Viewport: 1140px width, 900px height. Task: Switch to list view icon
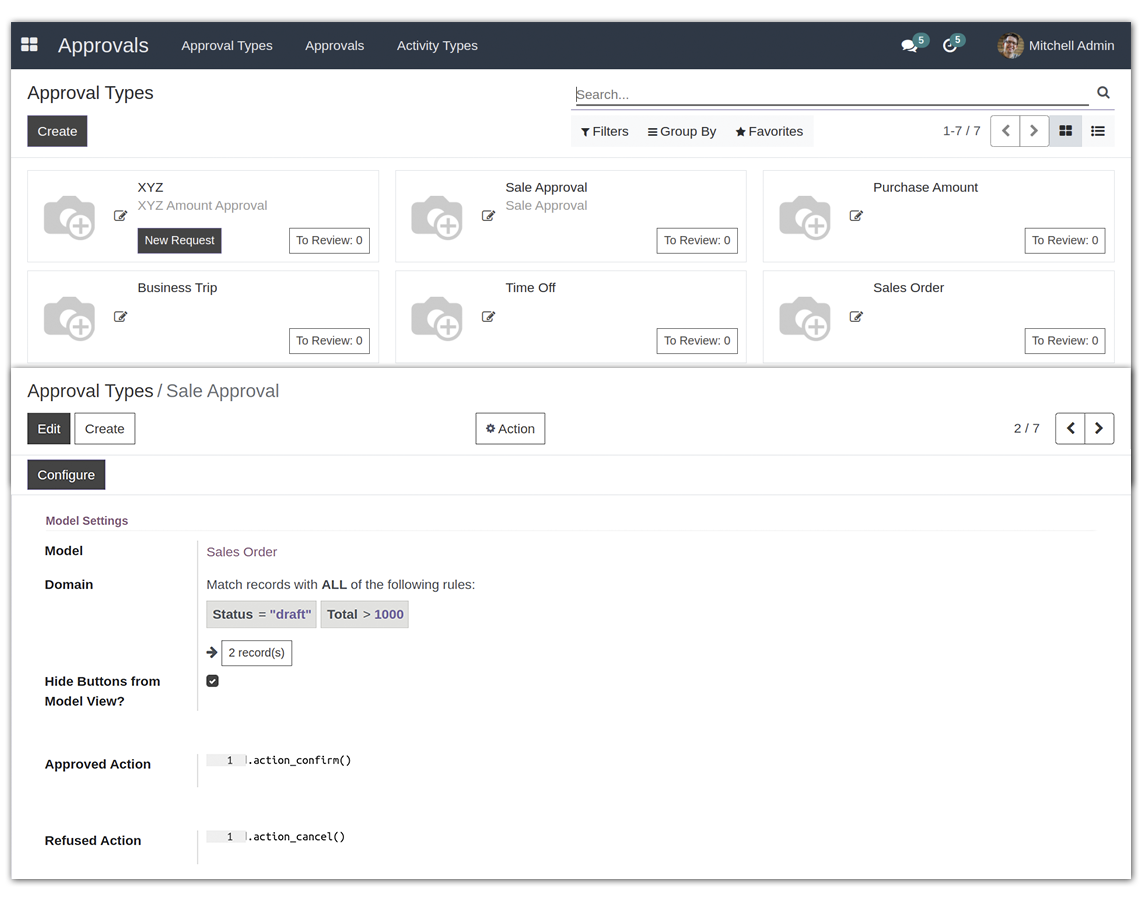click(x=1098, y=131)
